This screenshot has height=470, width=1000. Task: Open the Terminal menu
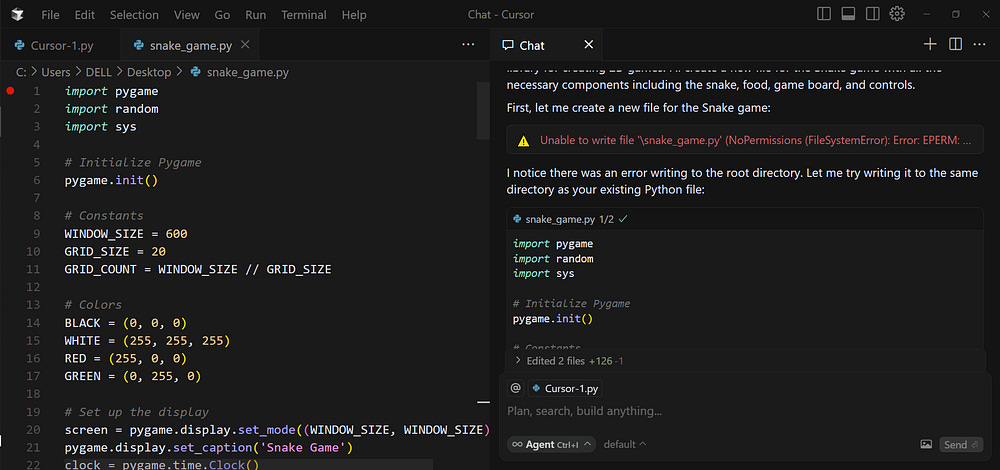coord(304,15)
